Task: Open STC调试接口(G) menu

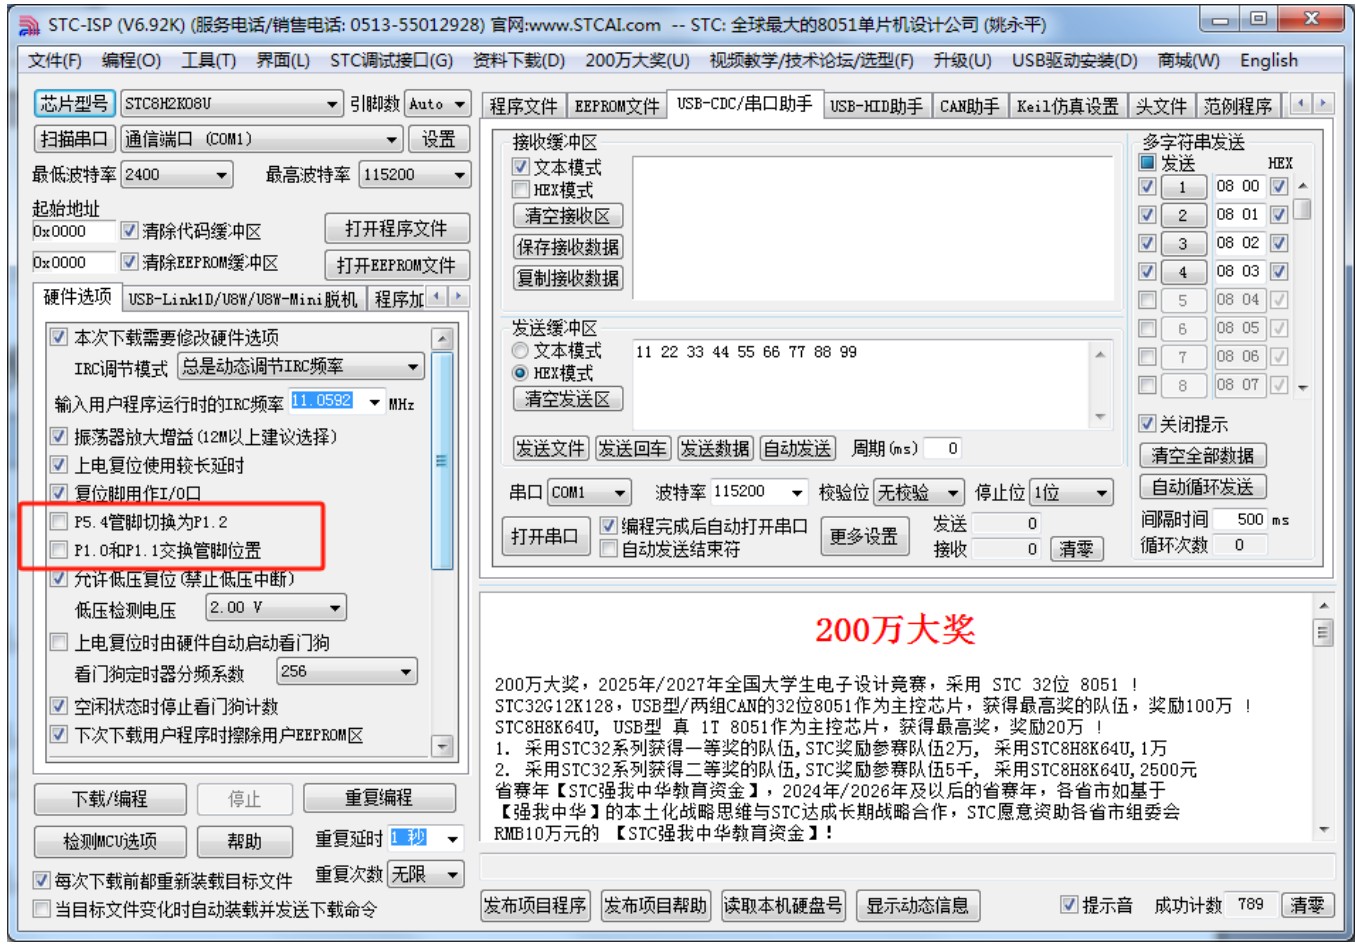Action: pyautogui.click(x=391, y=61)
